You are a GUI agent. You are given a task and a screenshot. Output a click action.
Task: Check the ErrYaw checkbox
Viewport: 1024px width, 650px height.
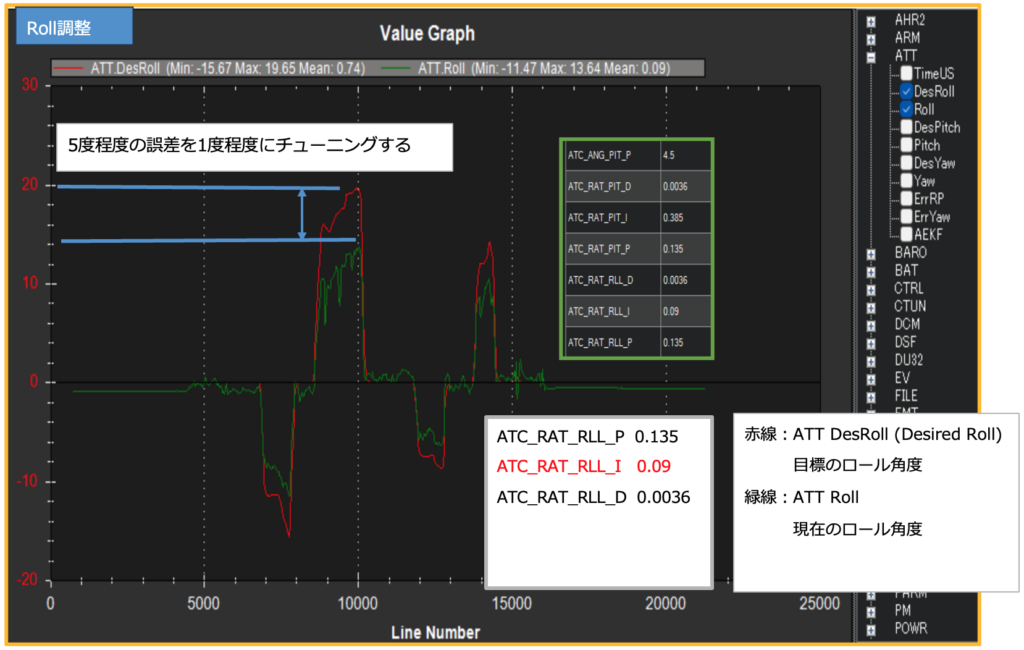pyautogui.click(x=906, y=216)
